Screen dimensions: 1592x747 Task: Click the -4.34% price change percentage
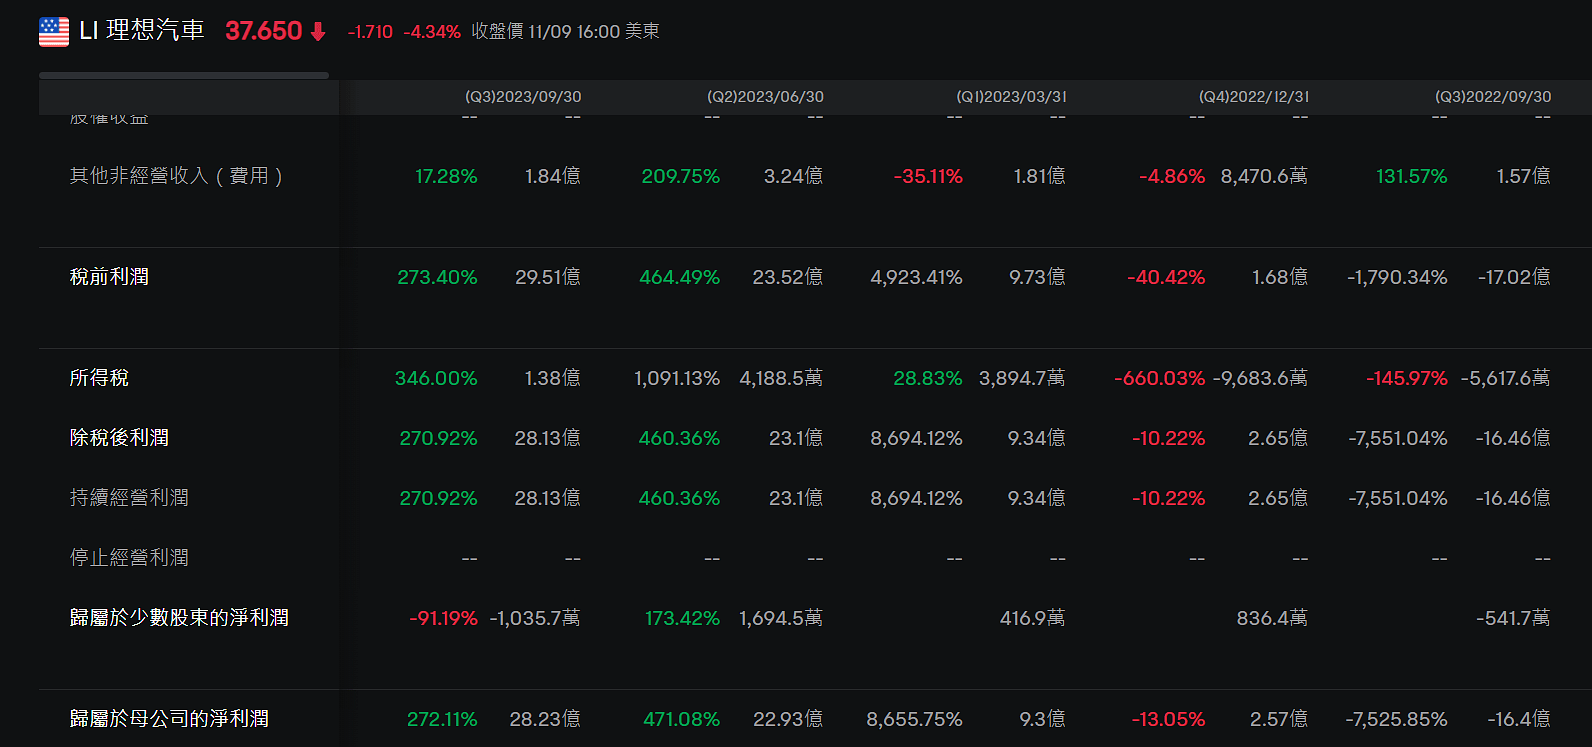432,32
